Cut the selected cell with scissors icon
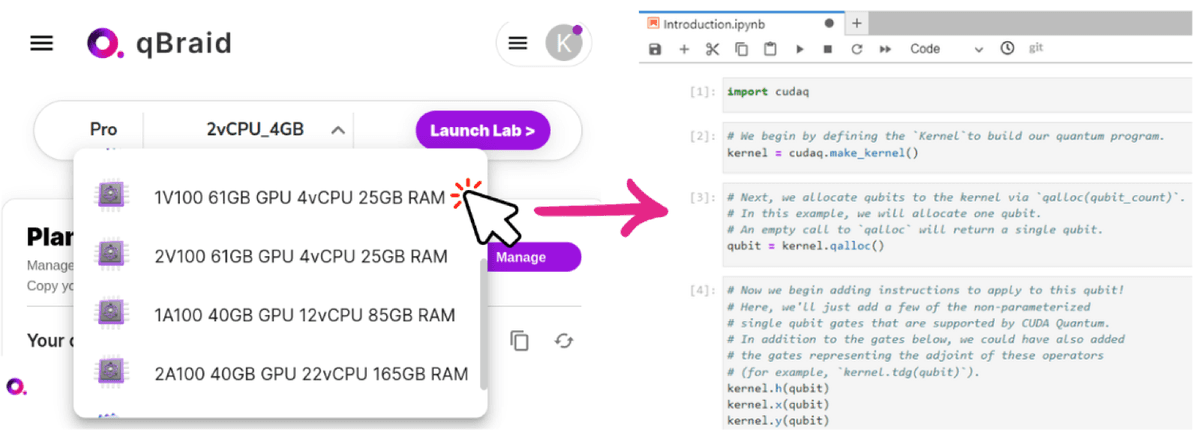The image size is (1200, 437). [712, 48]
